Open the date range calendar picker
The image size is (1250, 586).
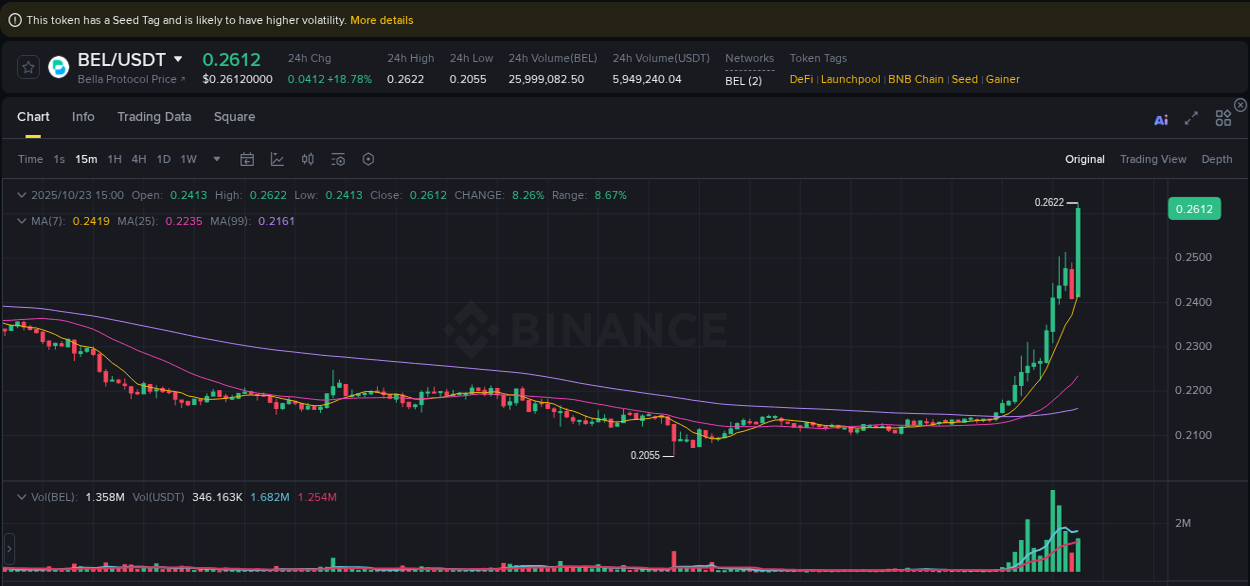pyautogui.click(x=247, y=159)
